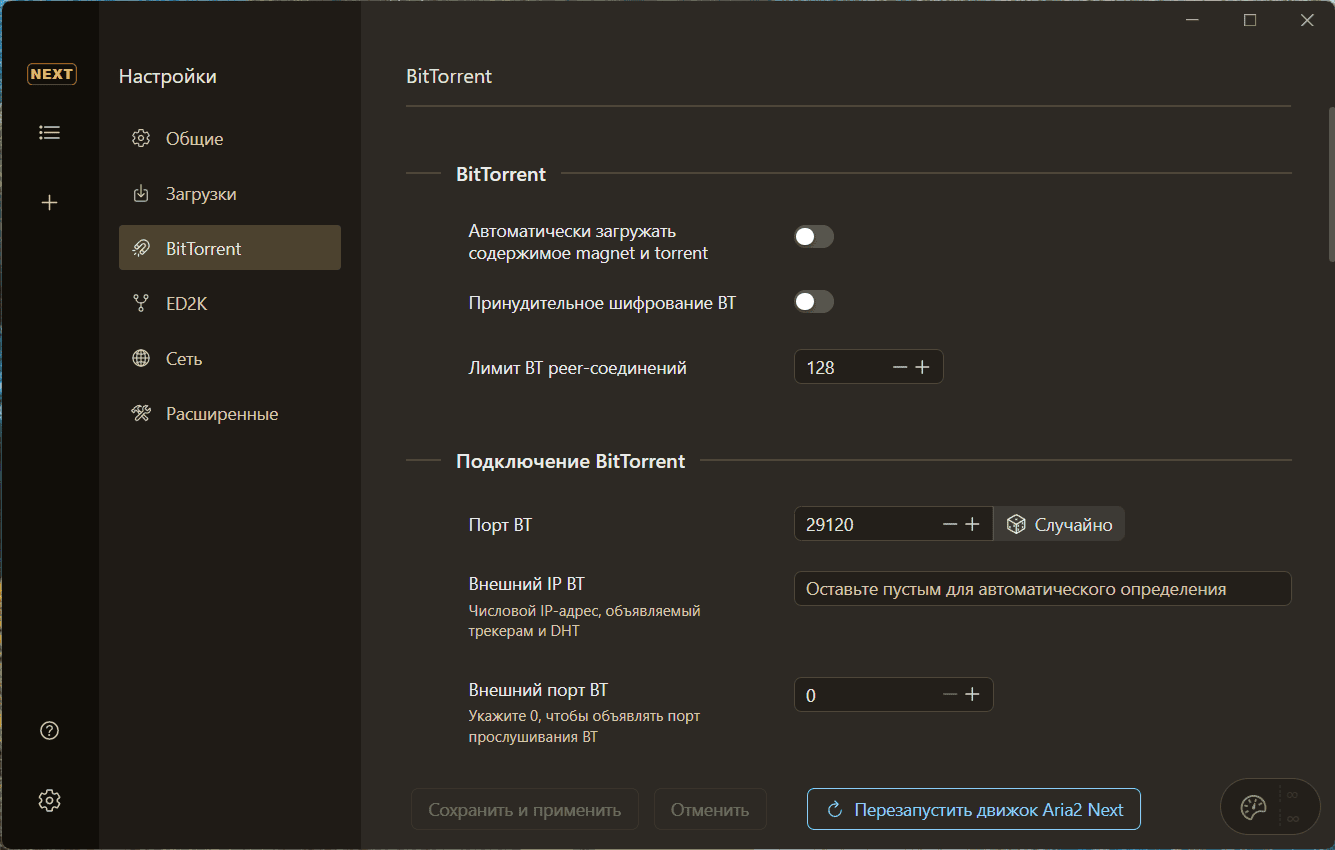Increase BT peer connection limit
Image resolution: width=1335 pixels, height=850 pixels.
tap(922, 368)
